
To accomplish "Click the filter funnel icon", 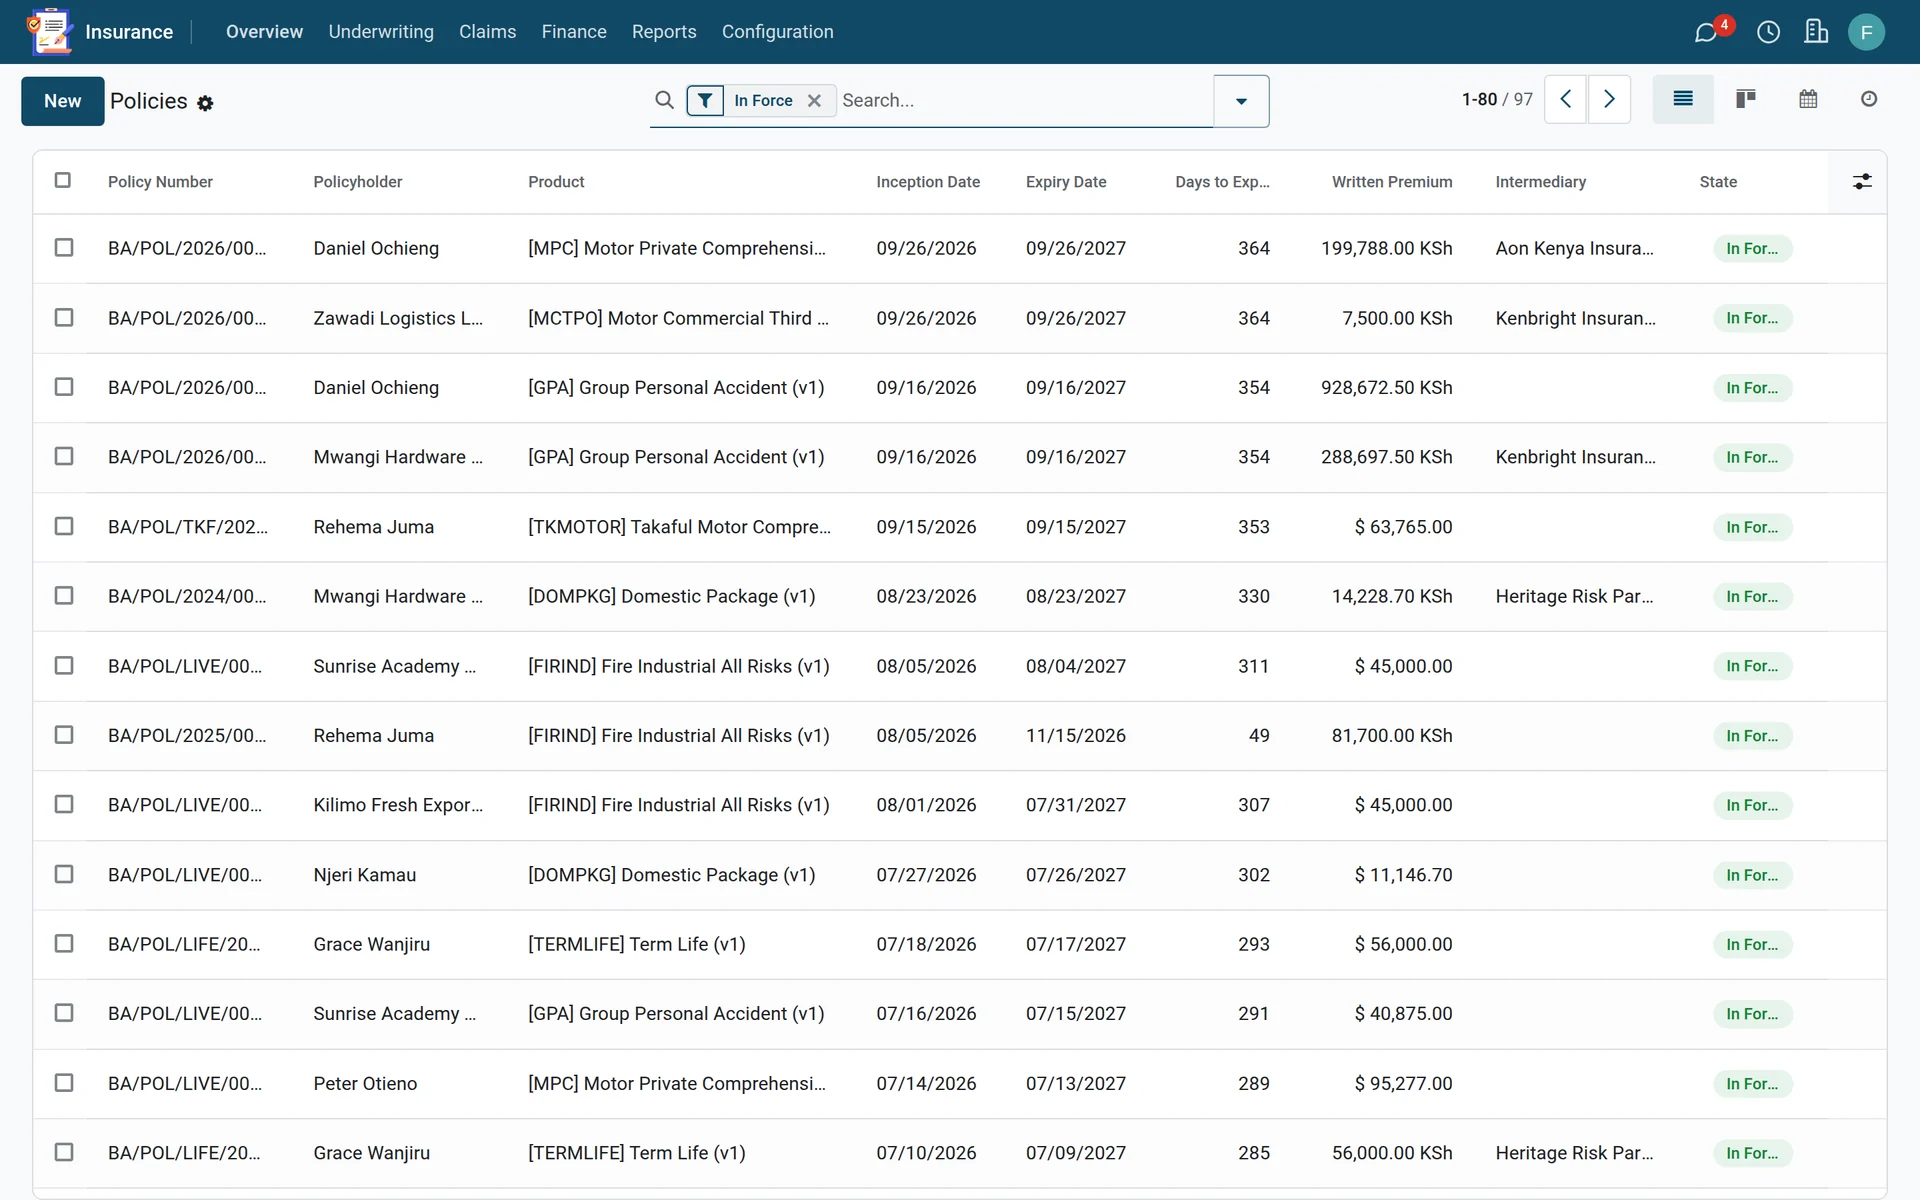I will [x=705, y=100].
